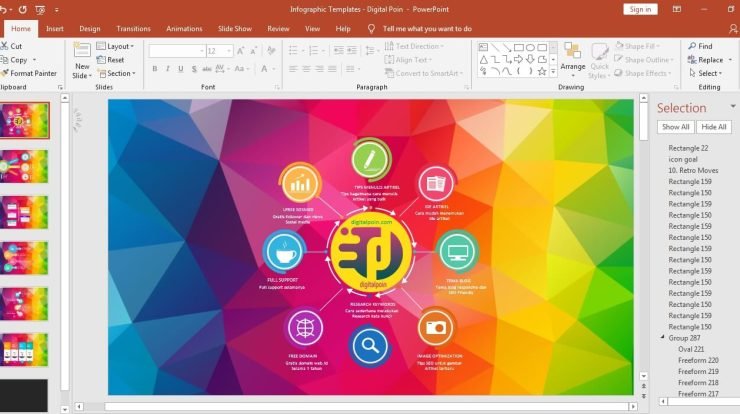The image size is (740, 414).
Task: Switch to the Slide Show tab
Action: click(235, 29)
